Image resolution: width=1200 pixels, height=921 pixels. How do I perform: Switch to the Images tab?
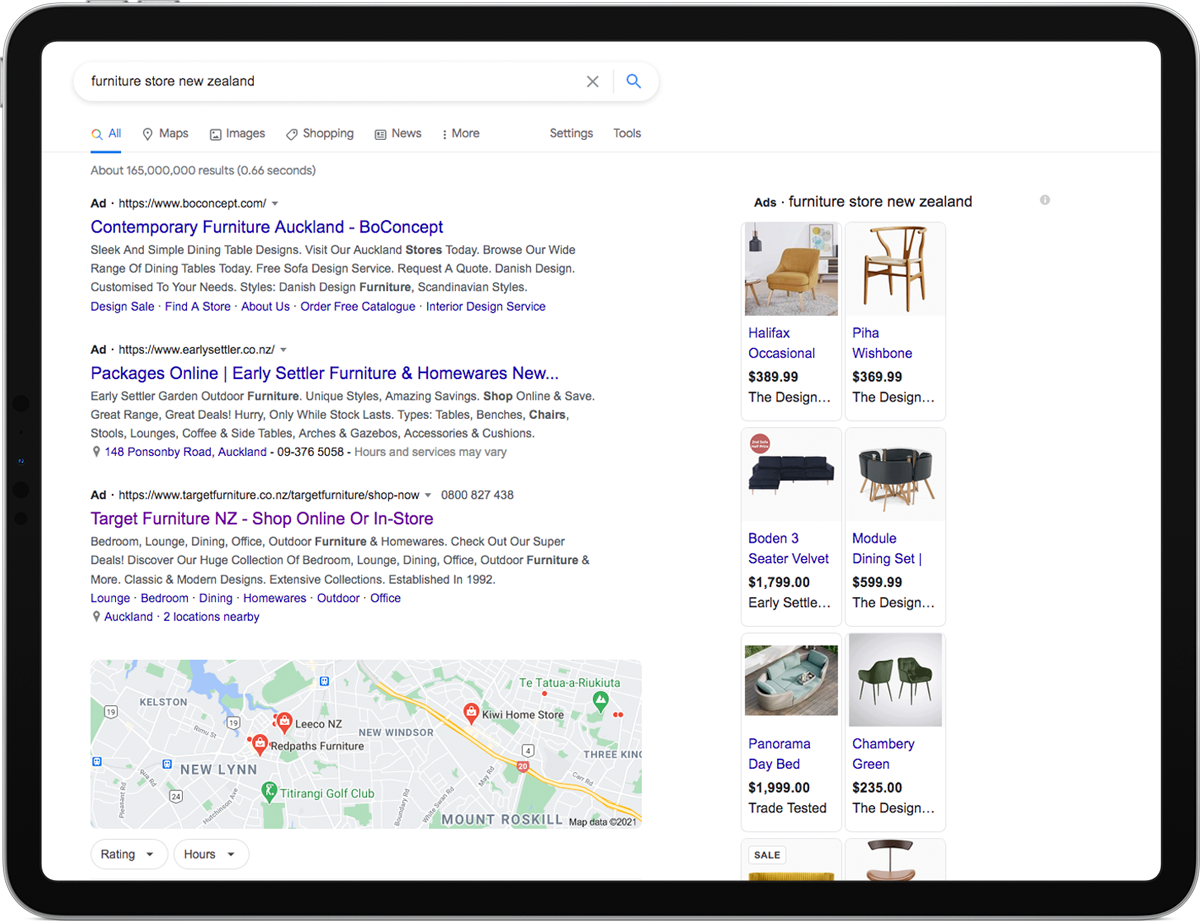(237, 134)
